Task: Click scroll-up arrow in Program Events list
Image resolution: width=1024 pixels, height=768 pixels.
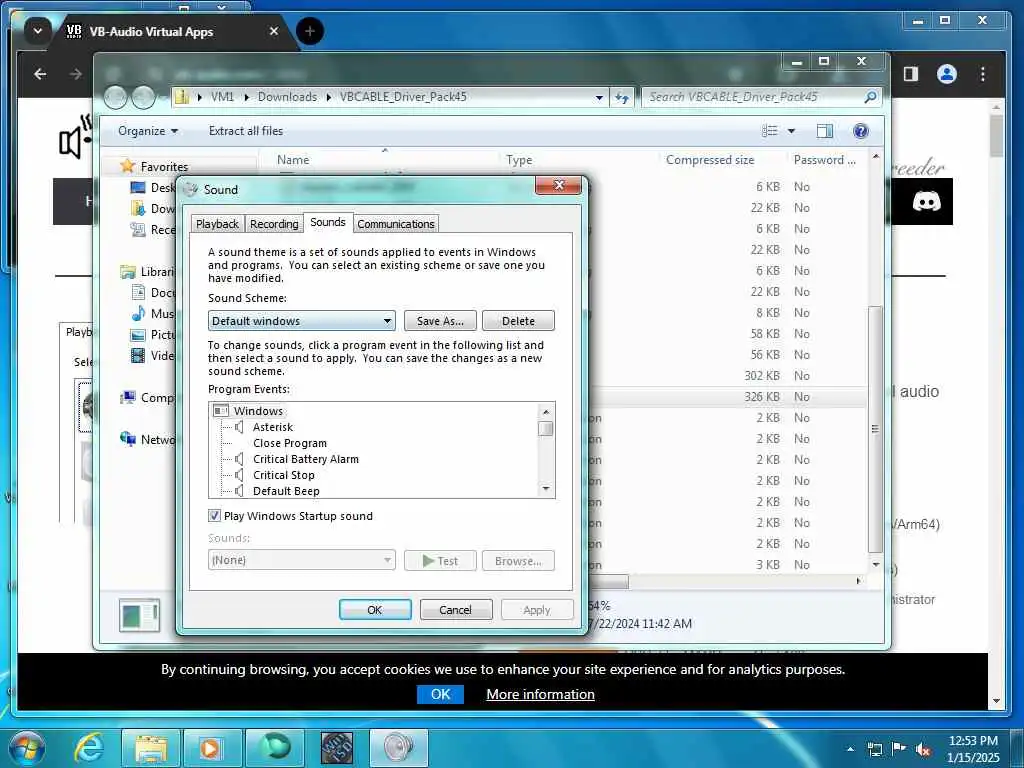Action: 546,411
